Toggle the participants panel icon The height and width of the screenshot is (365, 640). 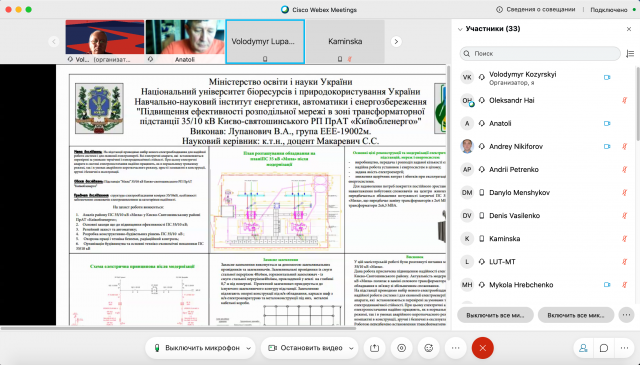tap(583, 348)
